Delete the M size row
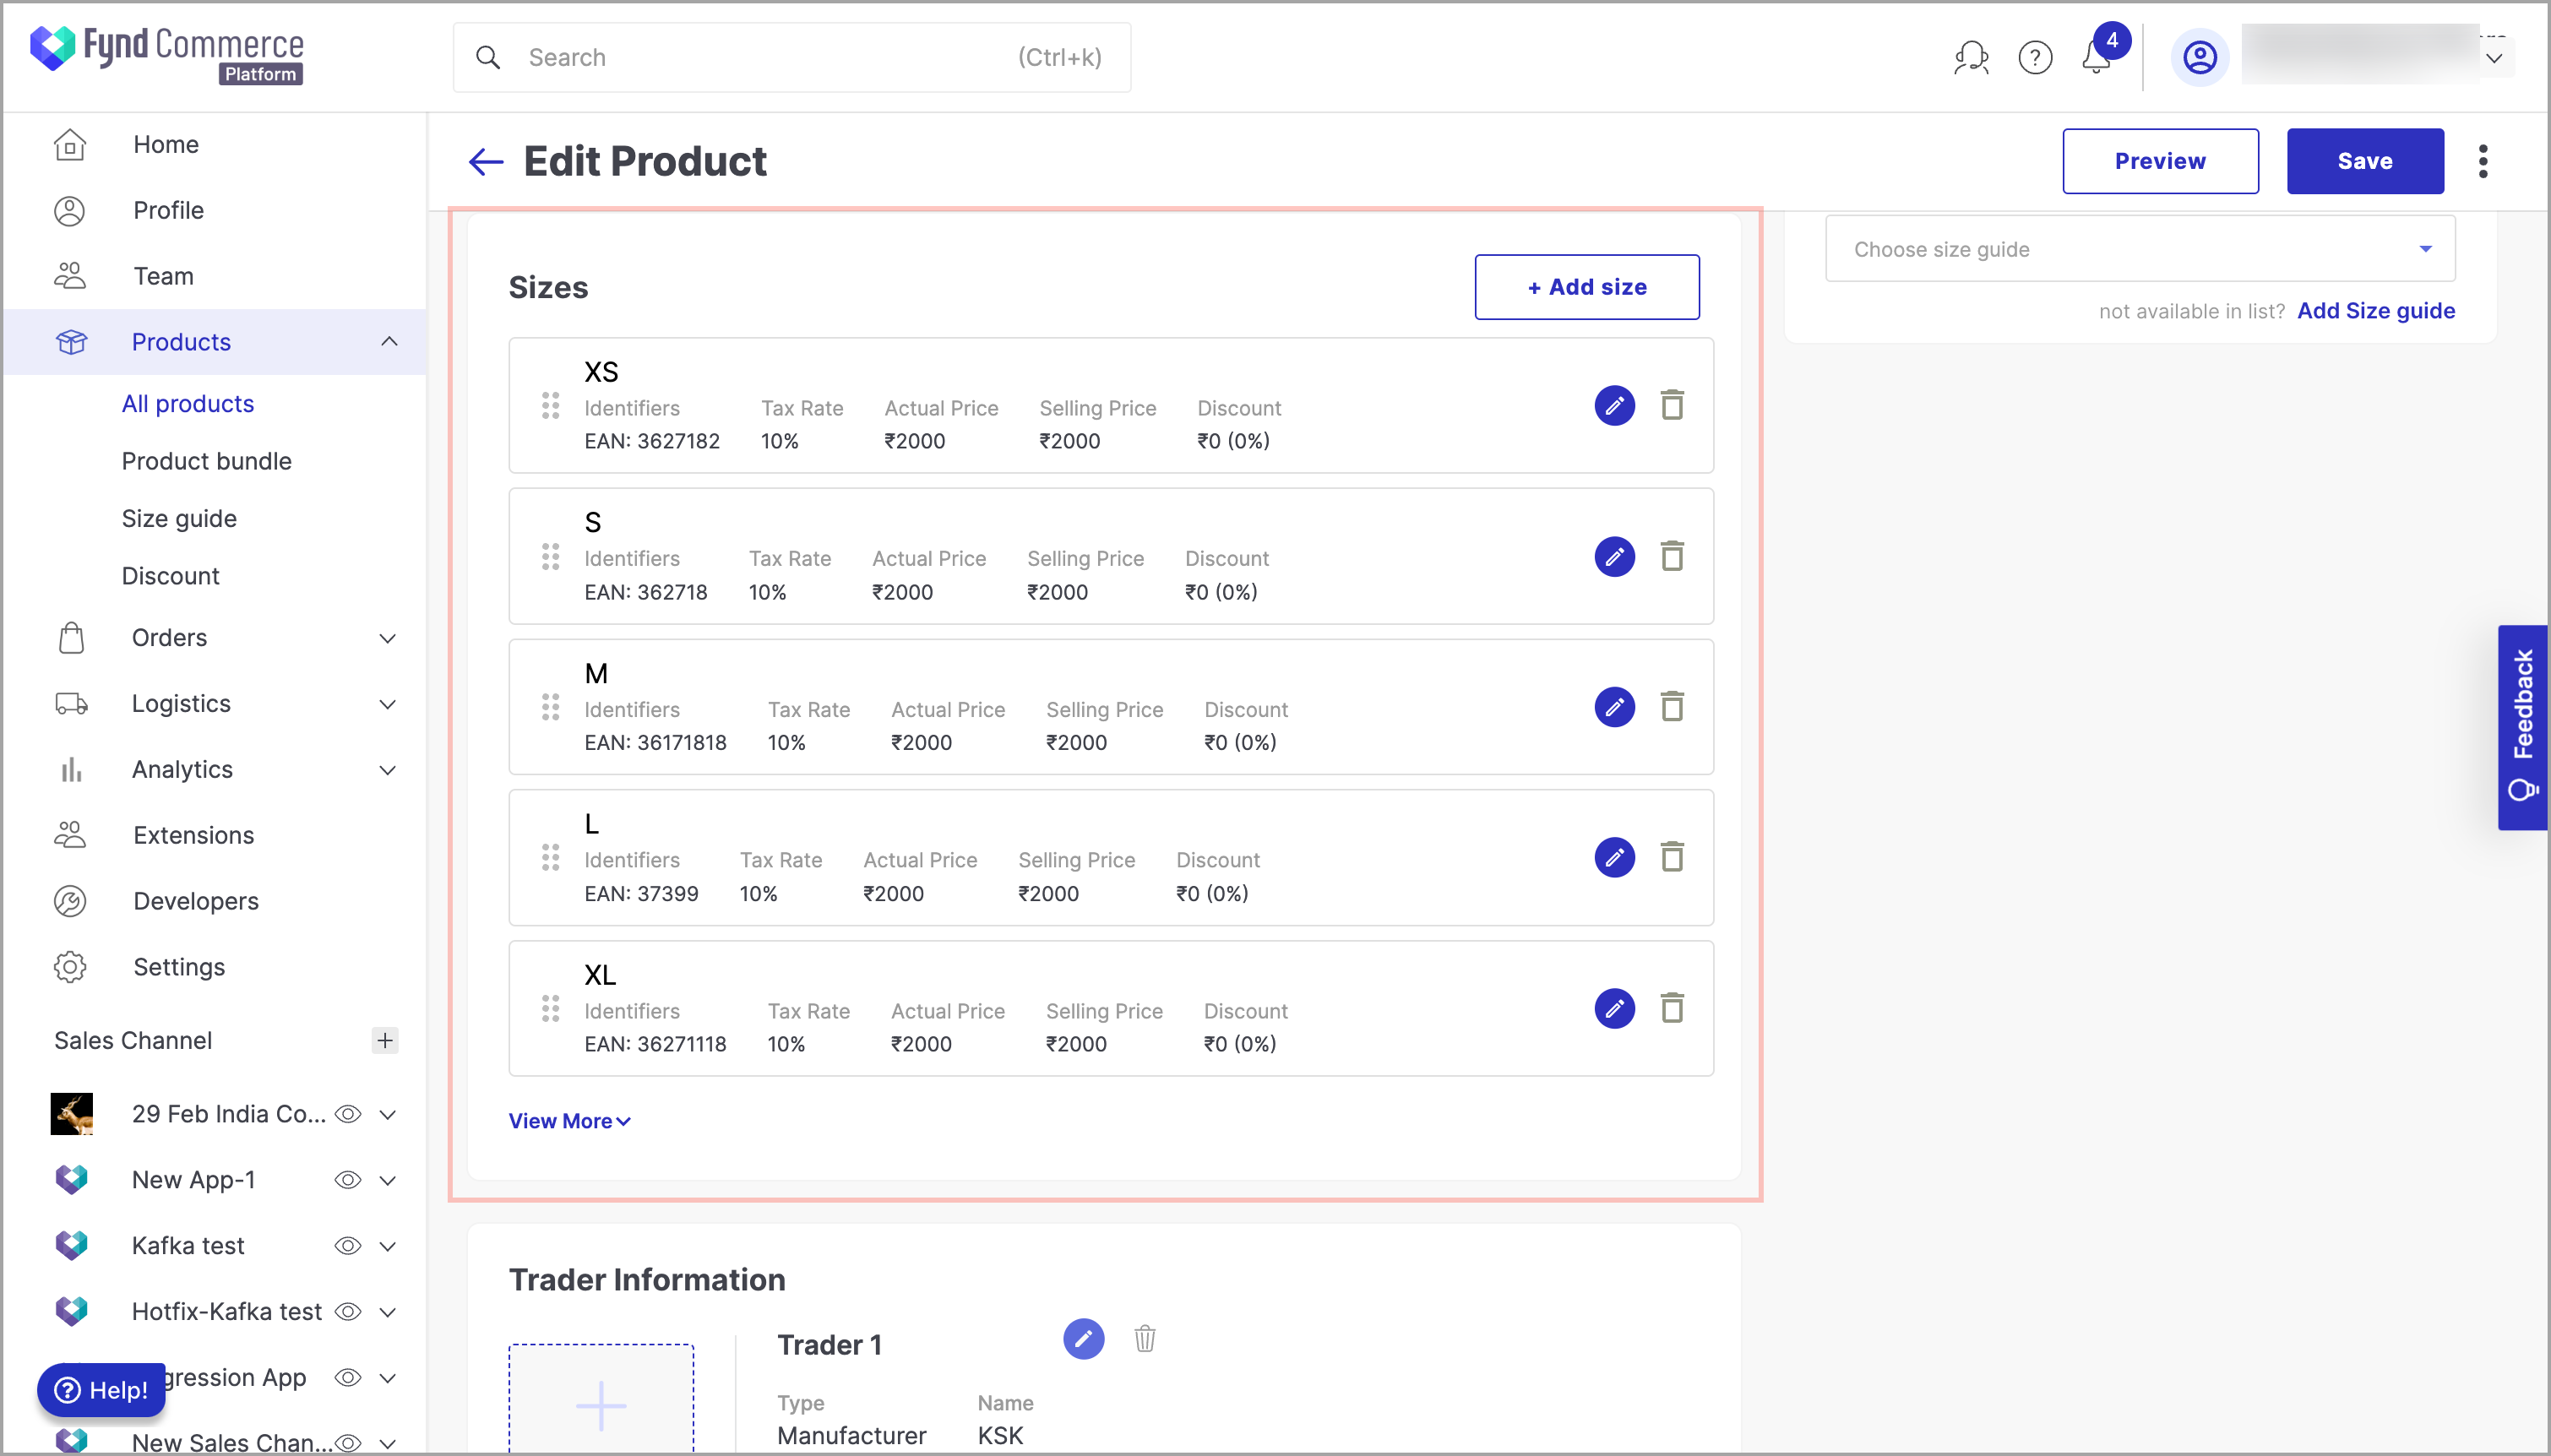 [1672, 707]
